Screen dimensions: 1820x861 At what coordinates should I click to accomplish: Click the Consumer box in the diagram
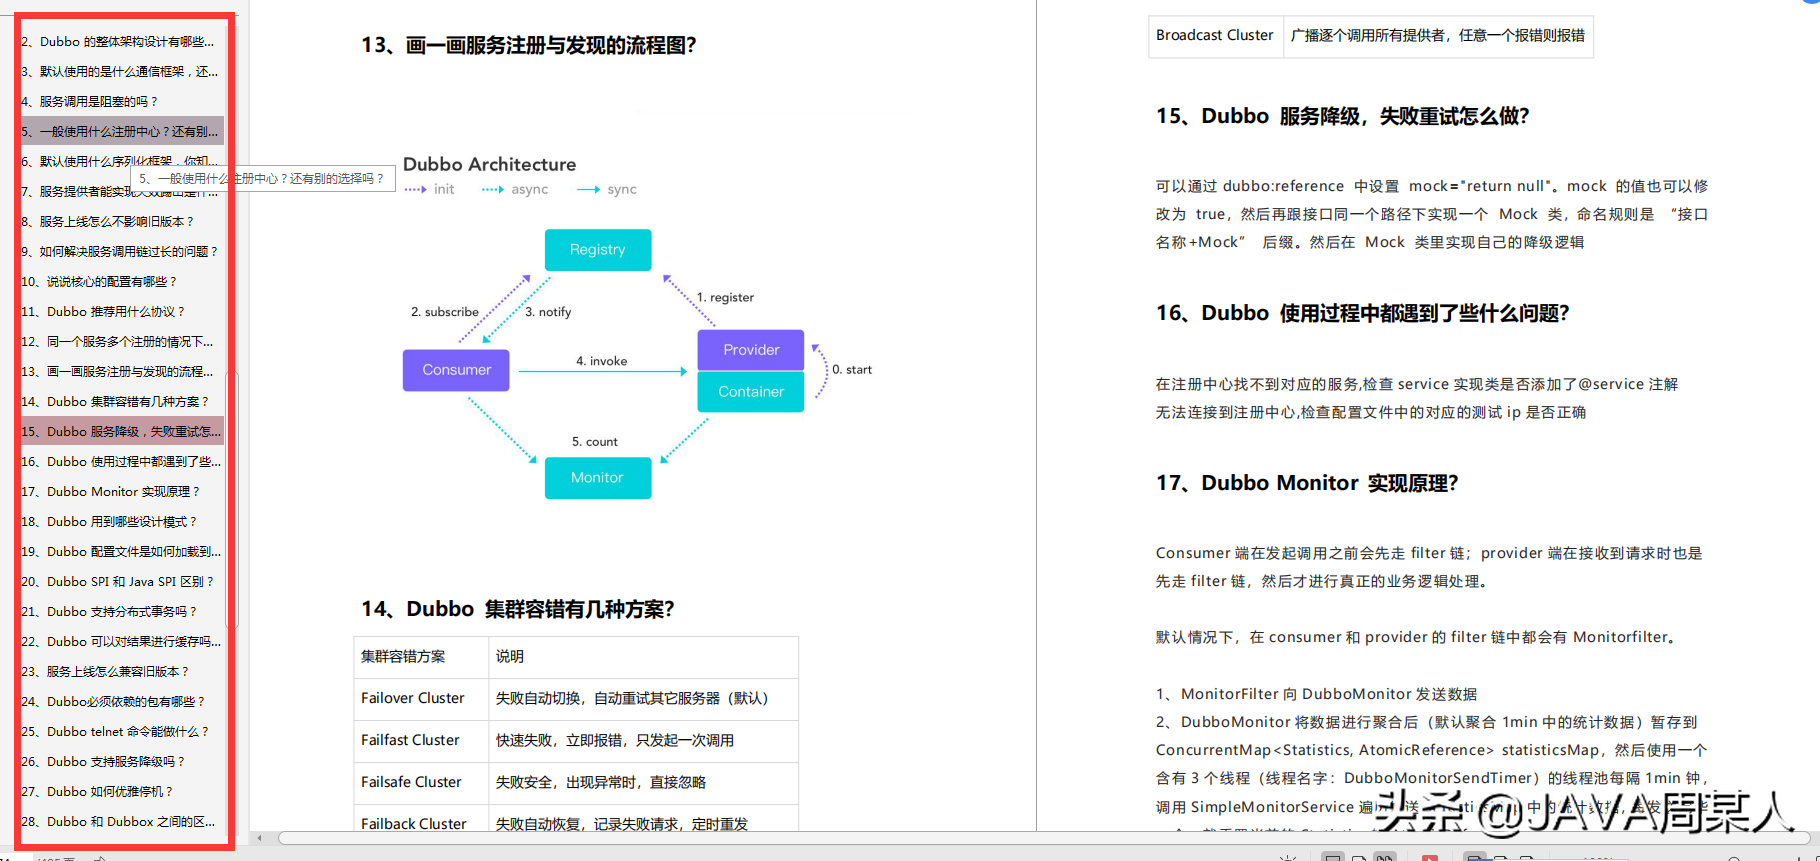456,370
